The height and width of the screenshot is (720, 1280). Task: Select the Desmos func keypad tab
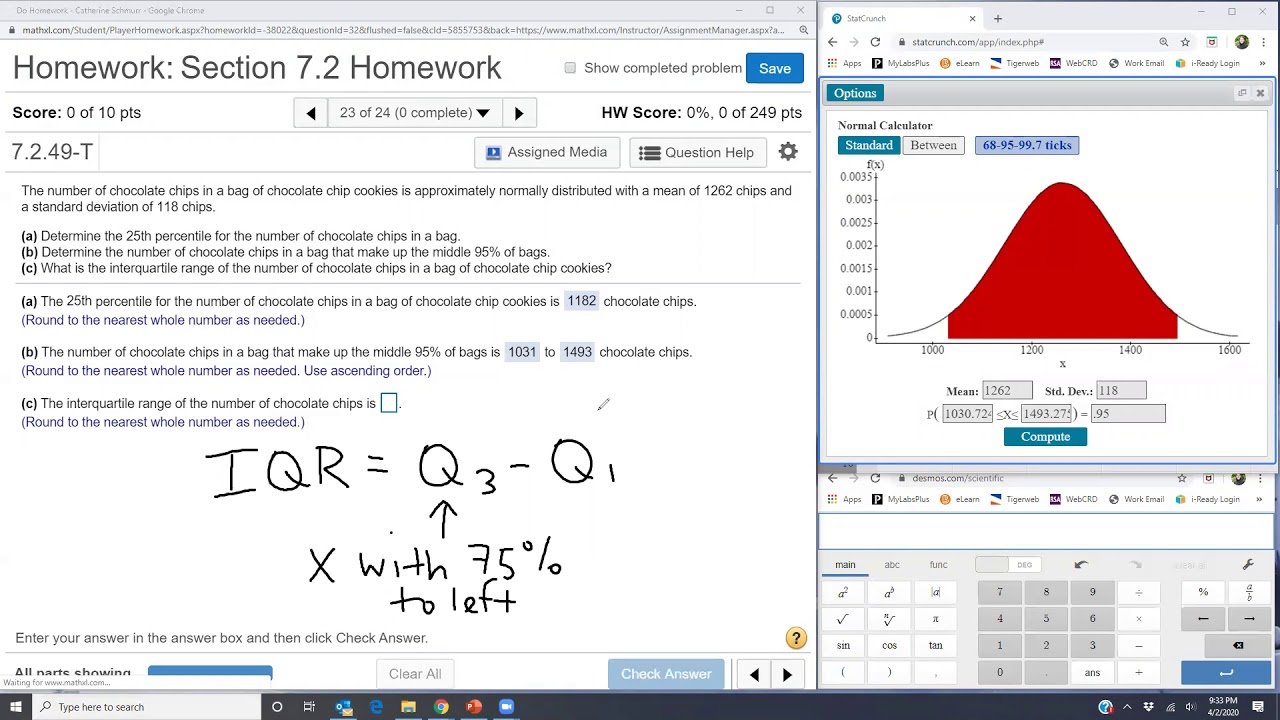938,565
